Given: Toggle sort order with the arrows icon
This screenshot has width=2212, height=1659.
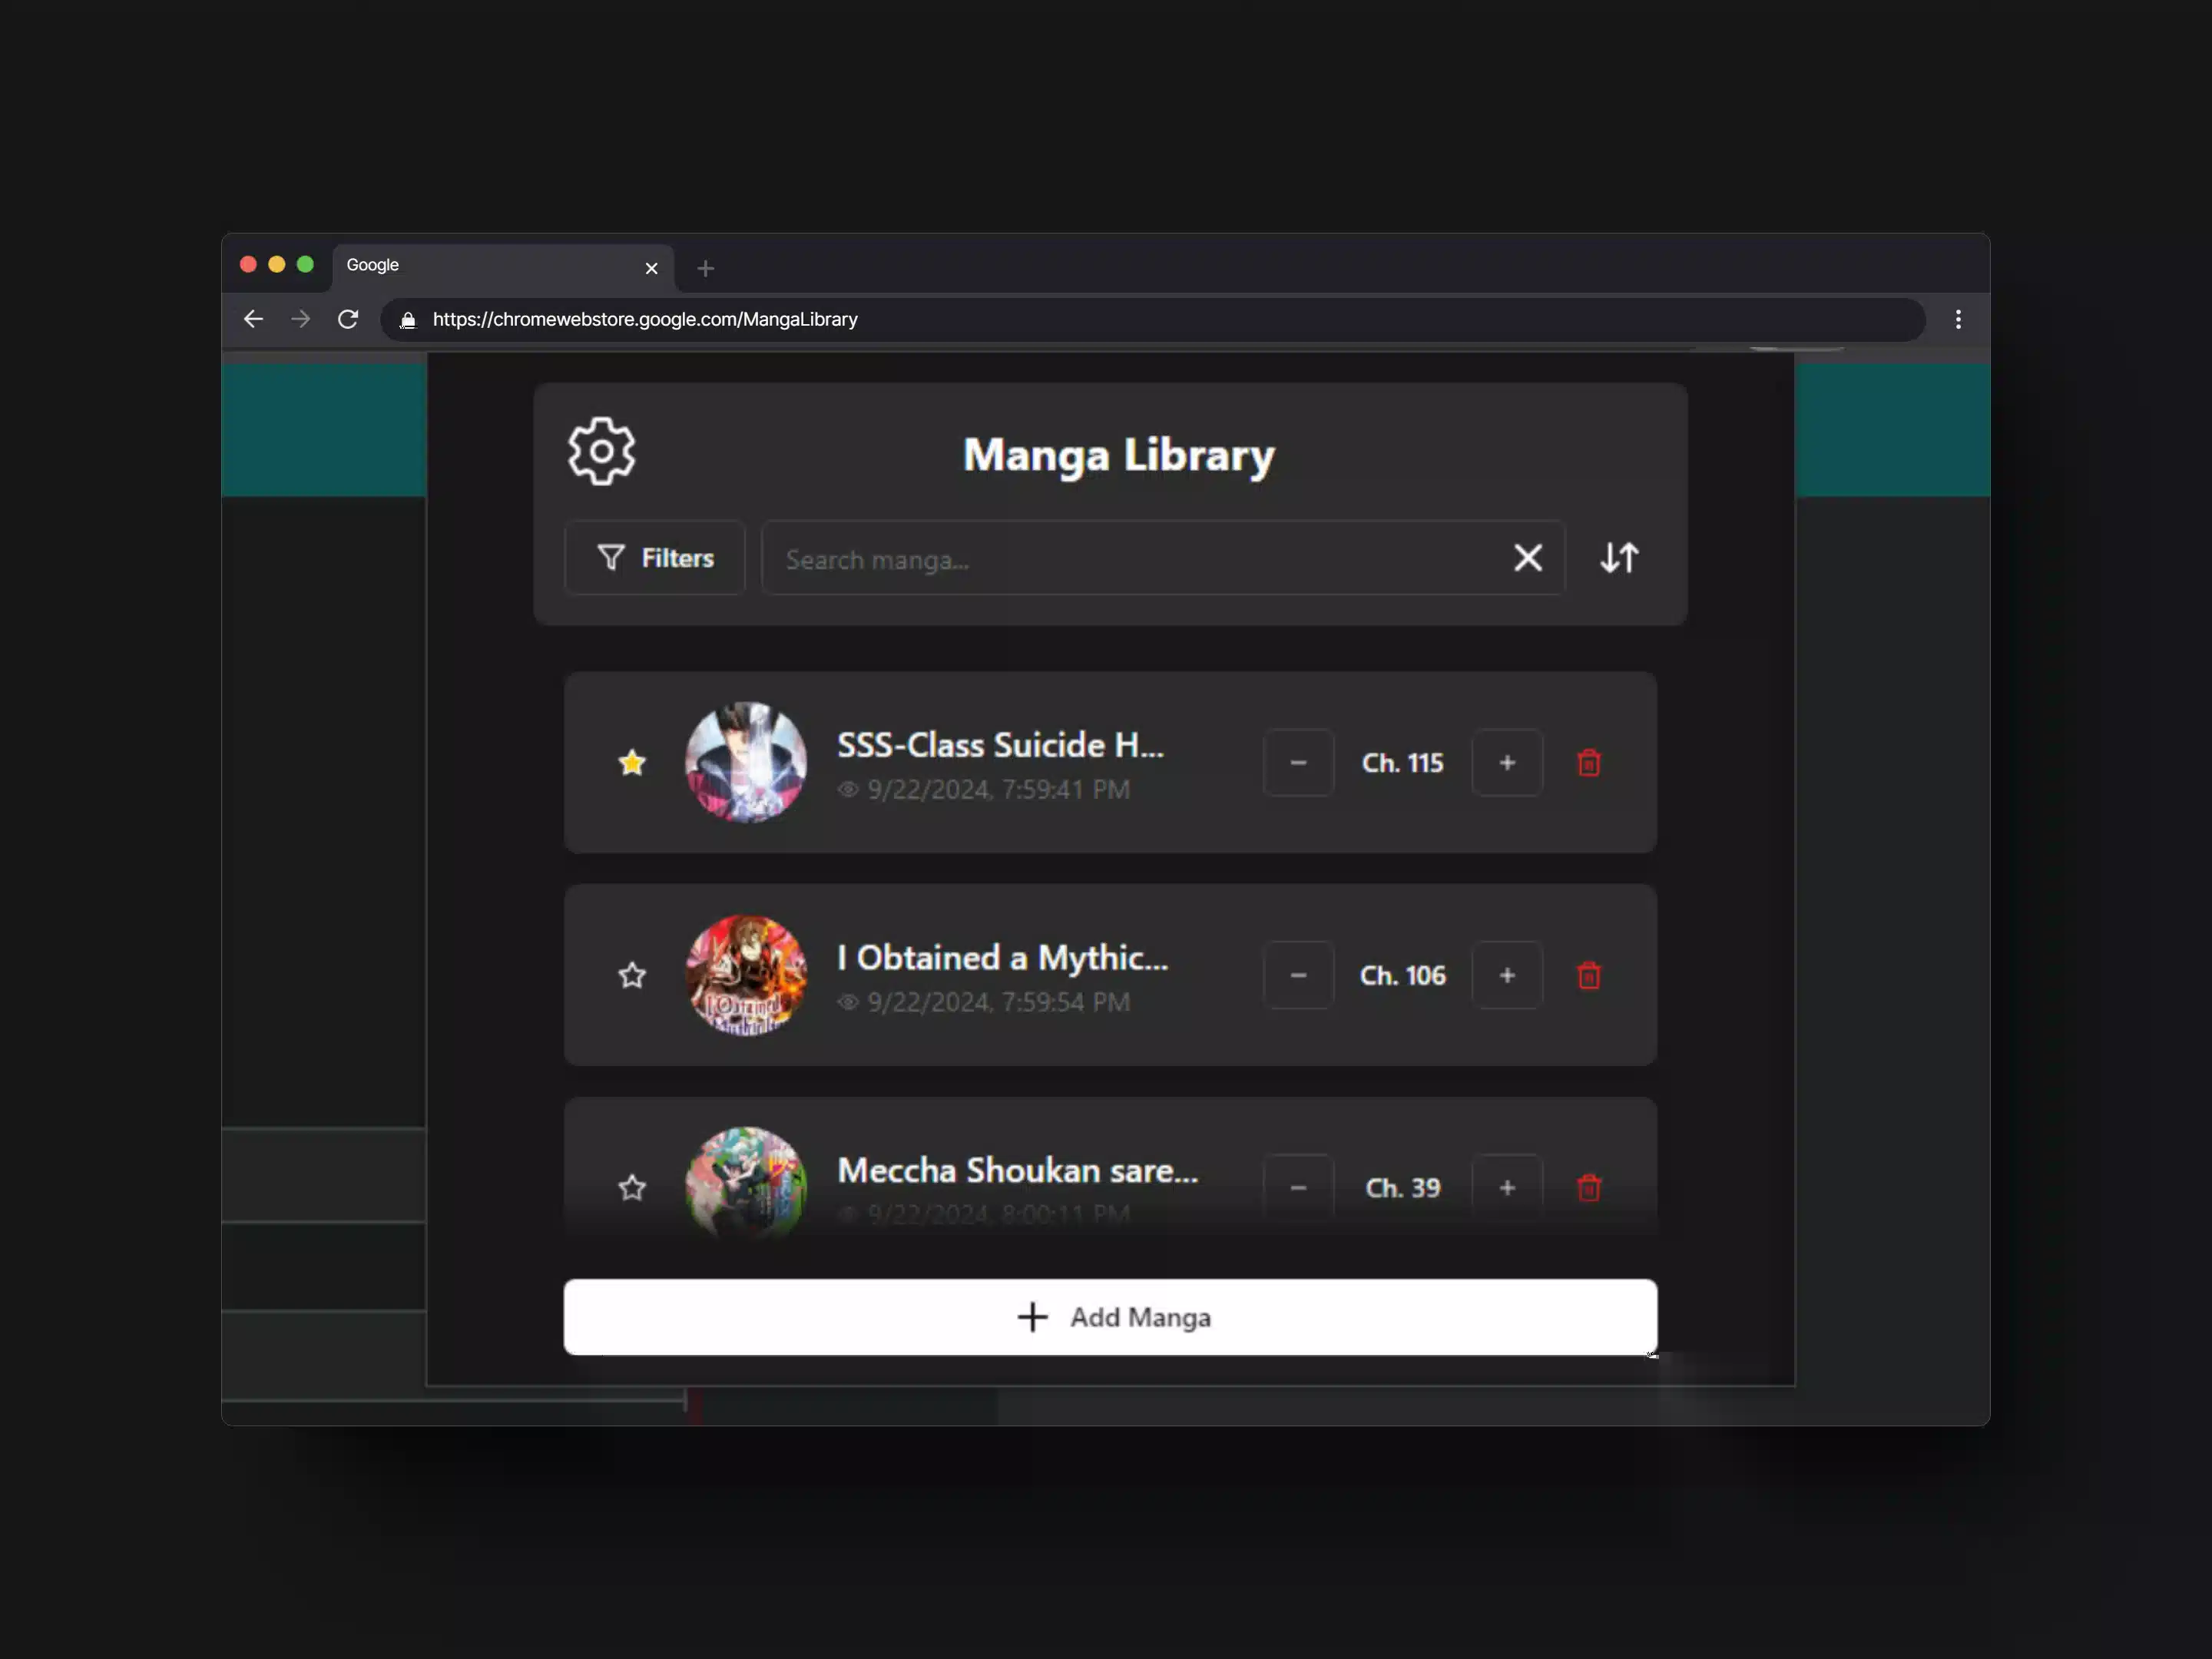Looking at the screenshot, I should [1619, 558].
